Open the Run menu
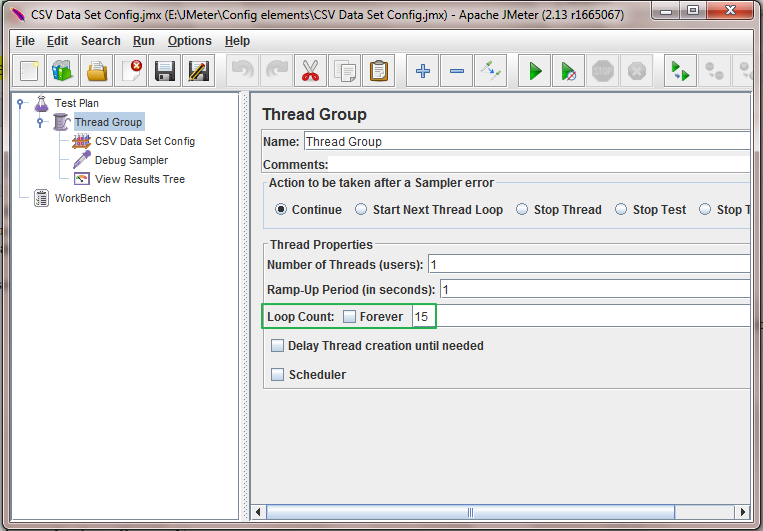Image resolution: width=763 pixels, height=531 pixels. click(144, 41)
